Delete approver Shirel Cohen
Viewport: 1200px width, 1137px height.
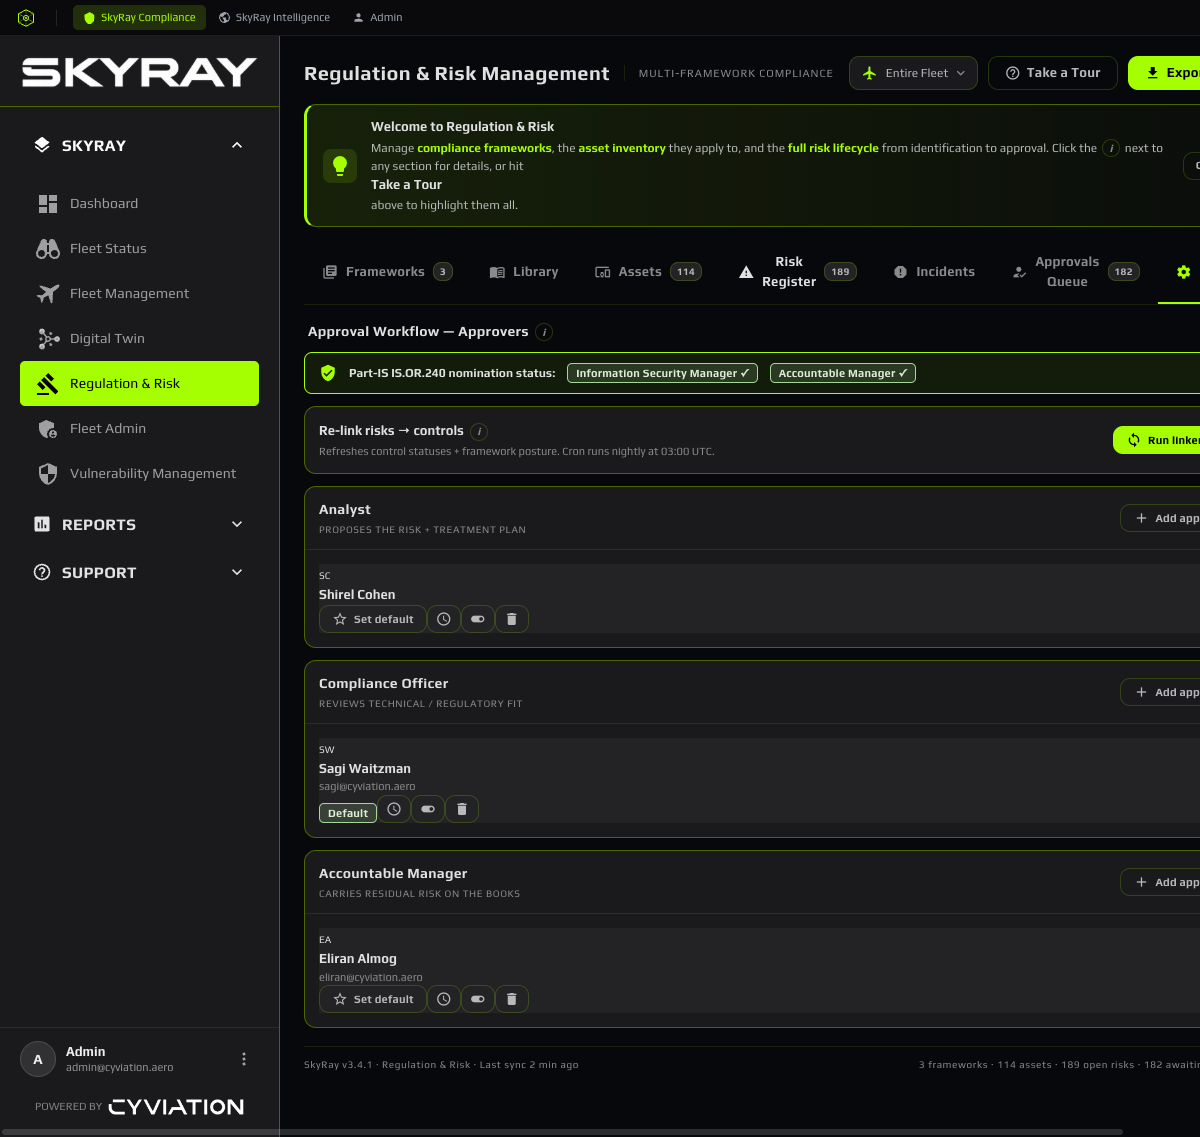click(512, 619)
